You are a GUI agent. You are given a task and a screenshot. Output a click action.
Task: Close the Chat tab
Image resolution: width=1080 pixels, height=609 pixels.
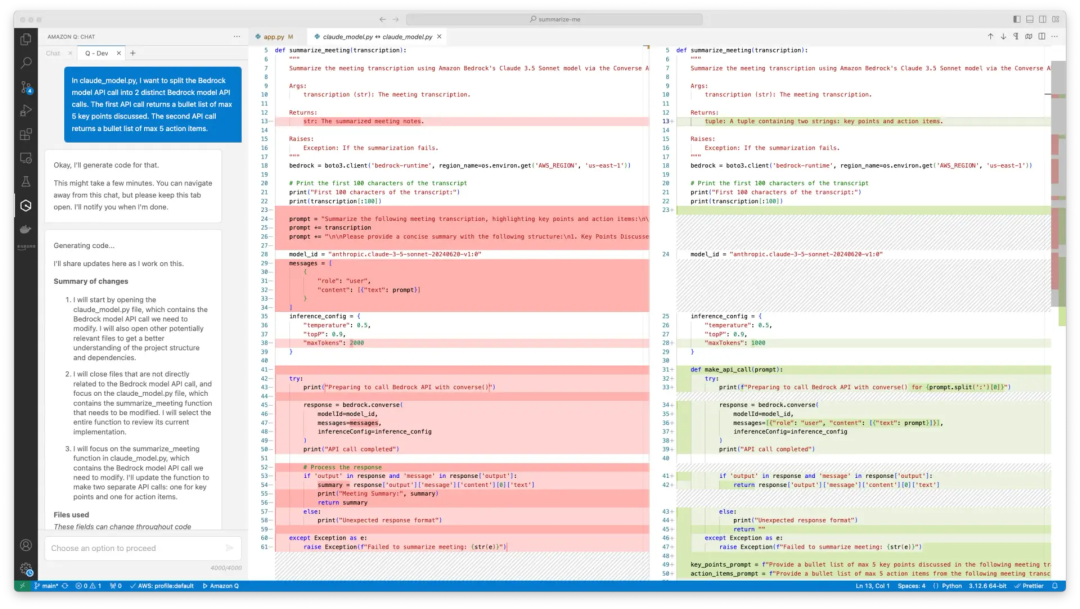(x=70, y=53)
